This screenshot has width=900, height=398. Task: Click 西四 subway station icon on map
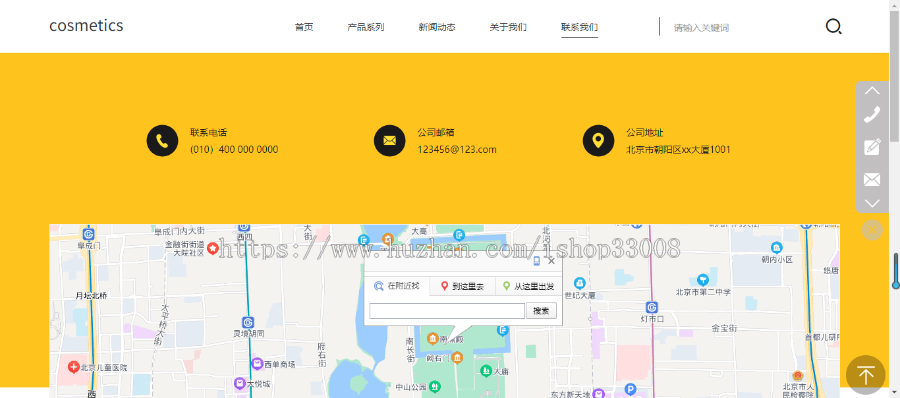pos(245,227)
